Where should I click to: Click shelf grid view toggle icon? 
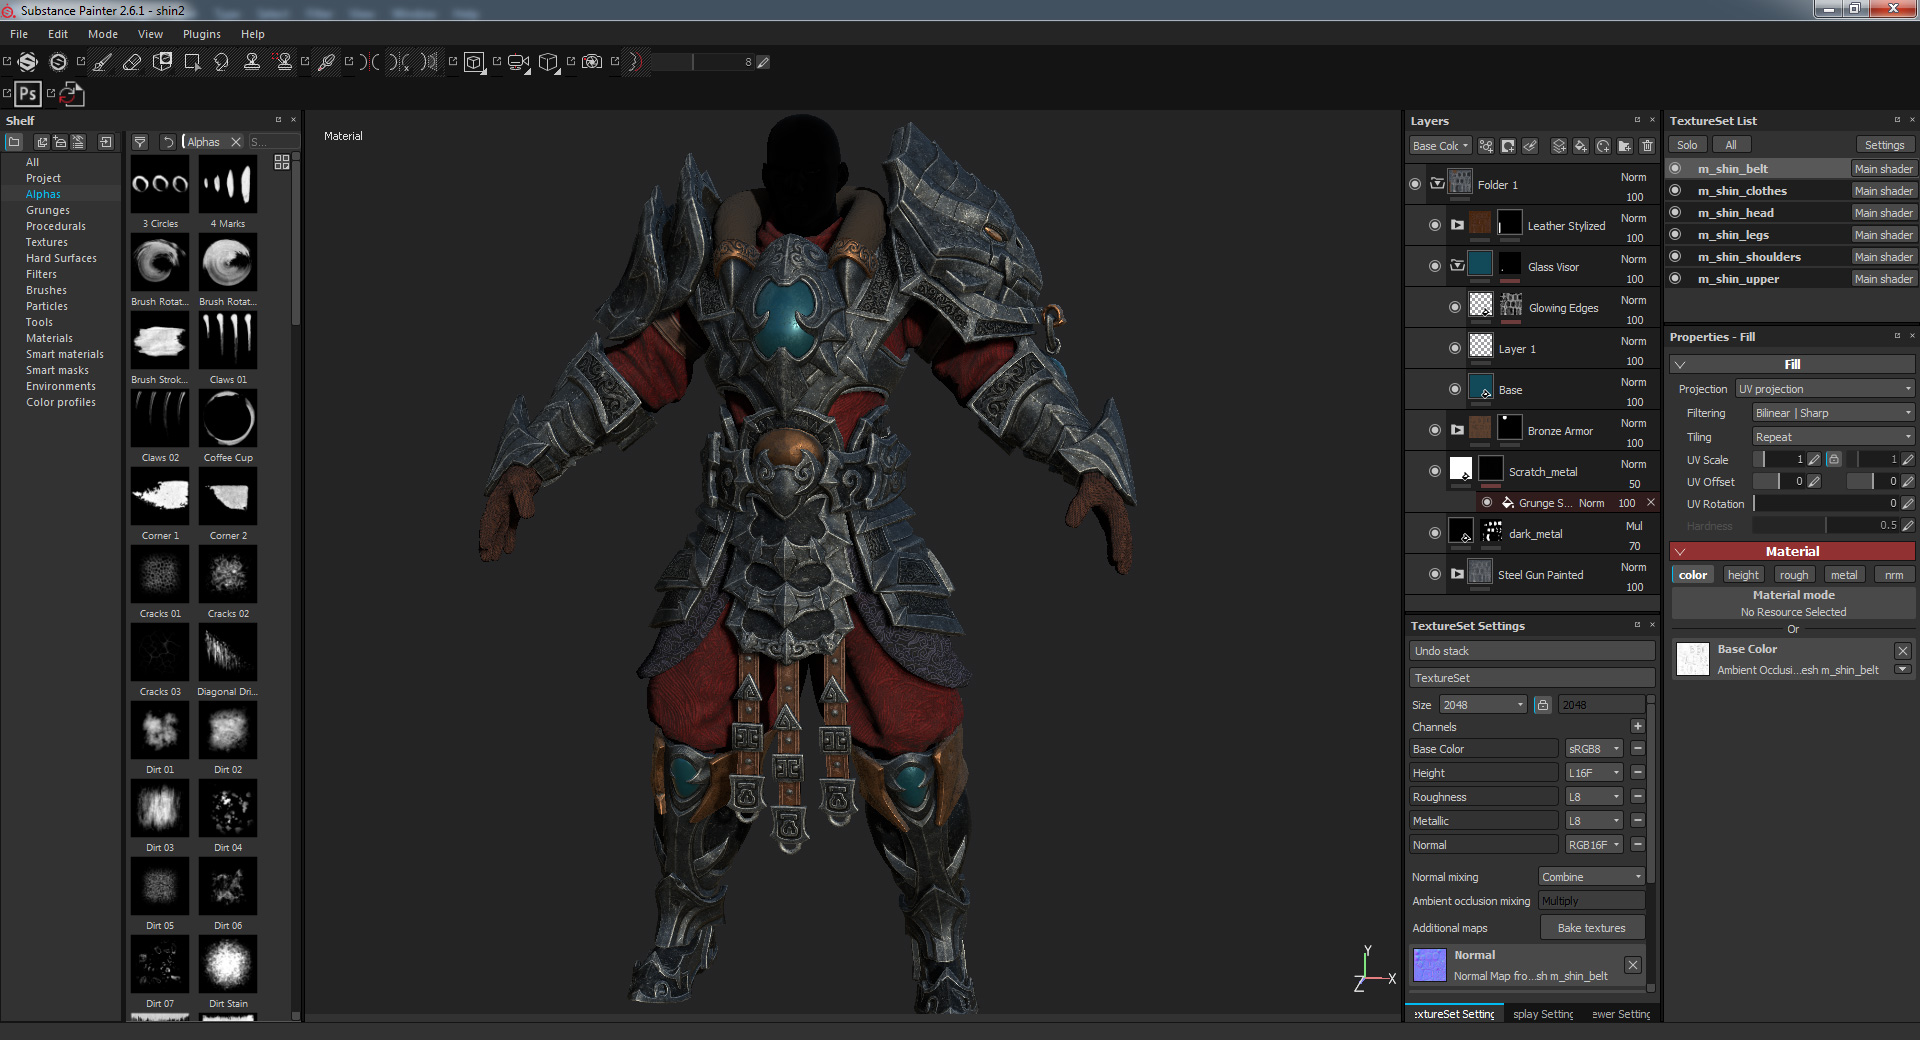coord(282,162)
